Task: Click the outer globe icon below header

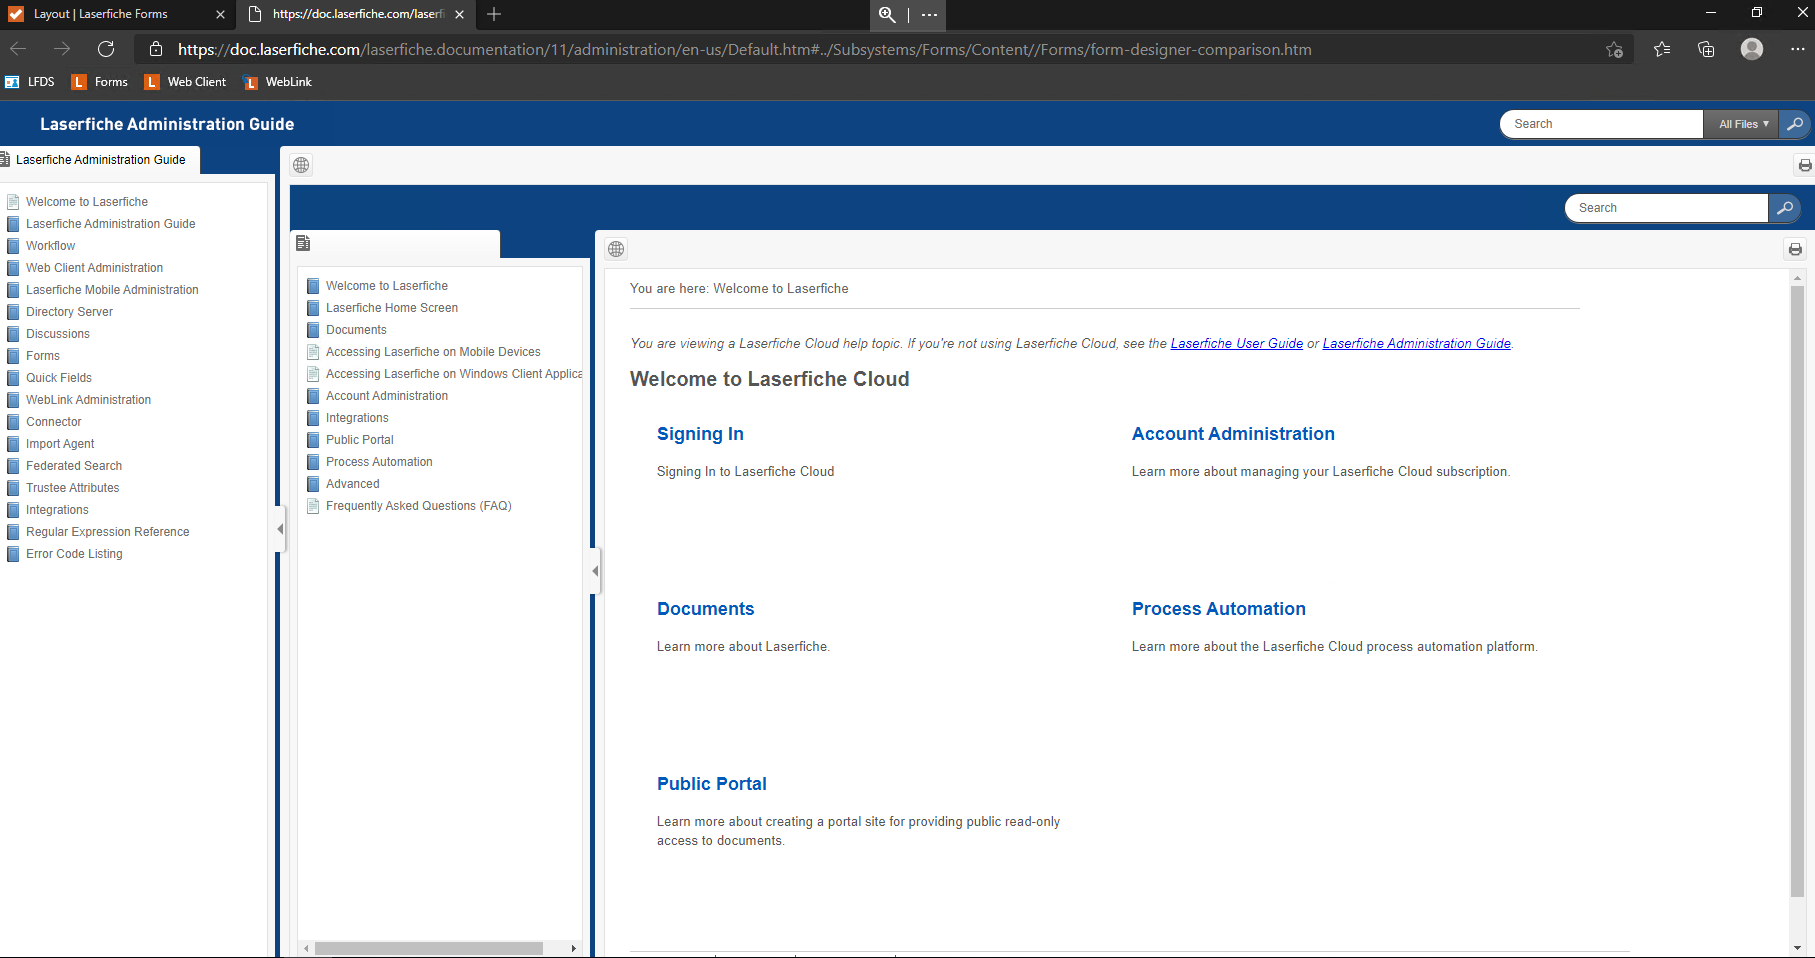Action: (x=301, y=165)
